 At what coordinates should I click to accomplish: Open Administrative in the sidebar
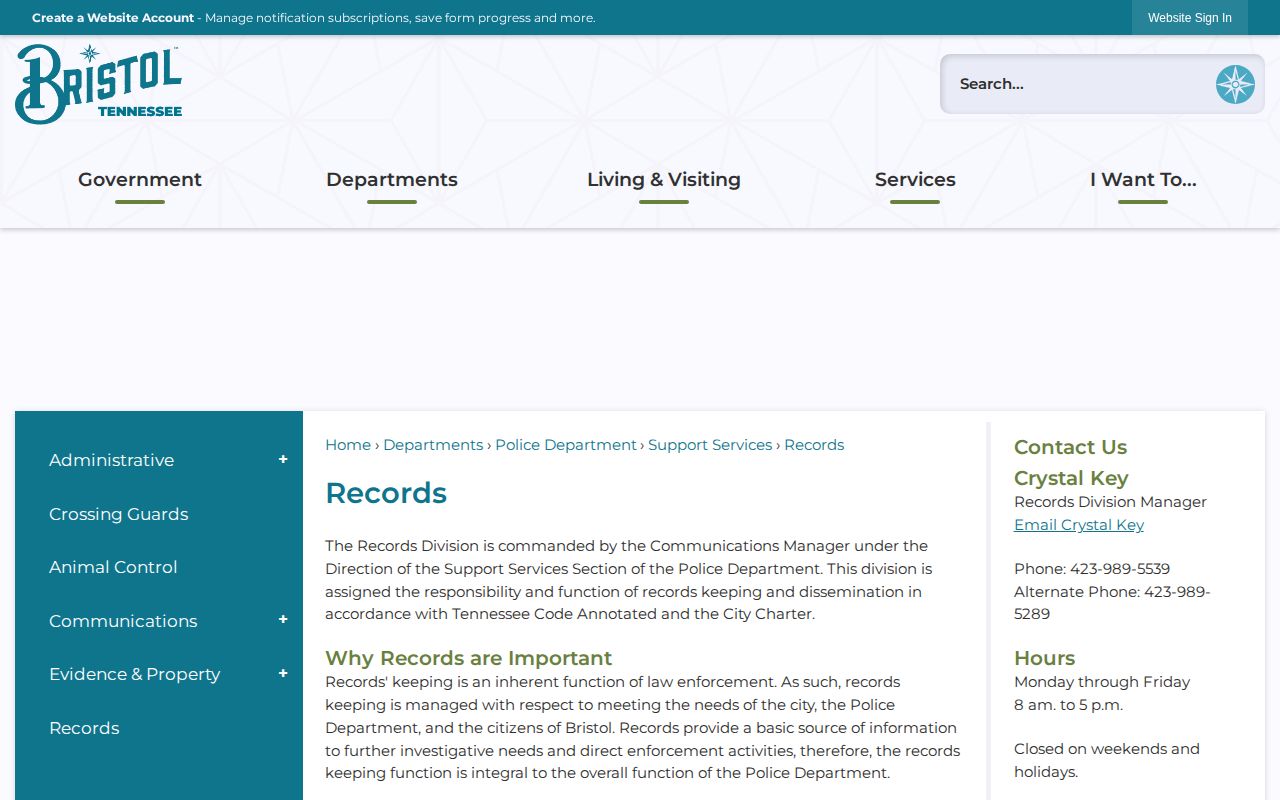[111, 460]
